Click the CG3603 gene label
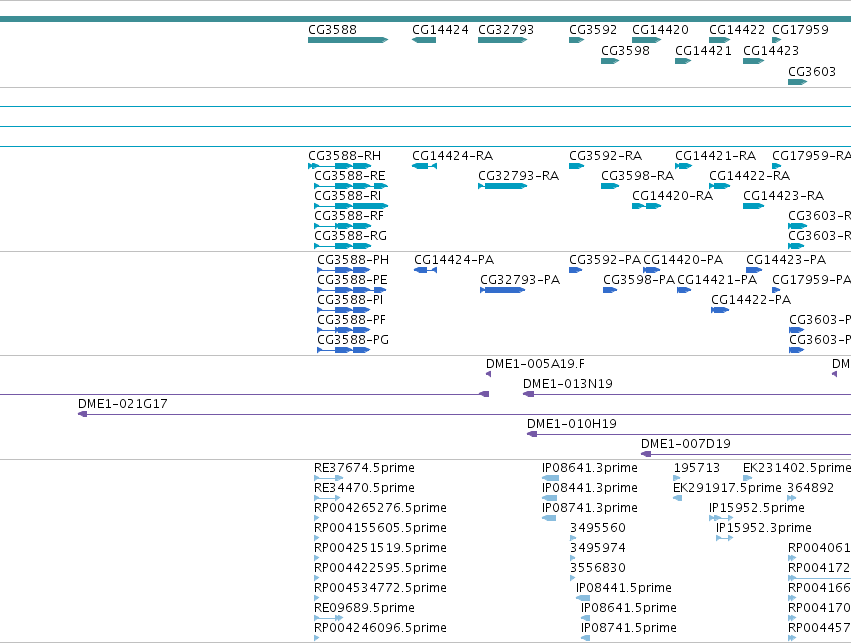The height and width of the screenshot is (643, 851). 811,72
